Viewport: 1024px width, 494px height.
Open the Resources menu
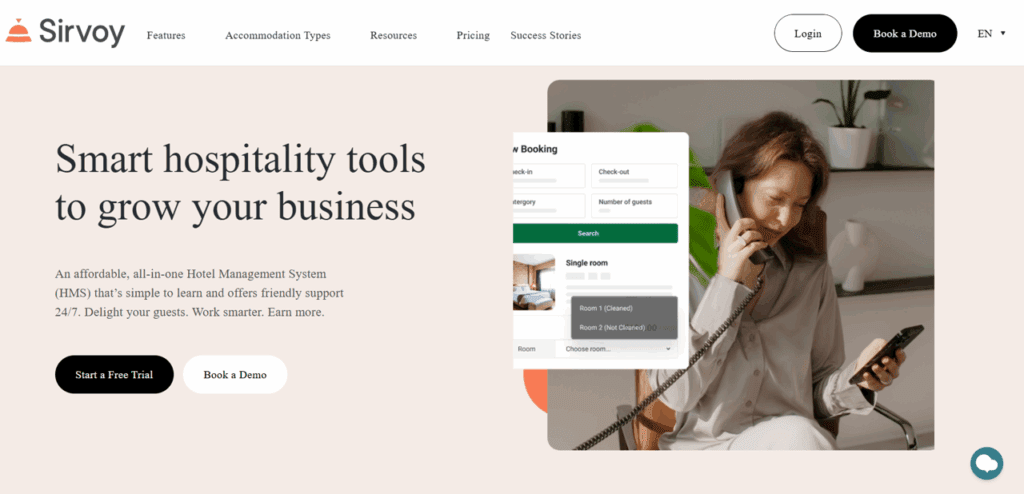click(393, 35)
